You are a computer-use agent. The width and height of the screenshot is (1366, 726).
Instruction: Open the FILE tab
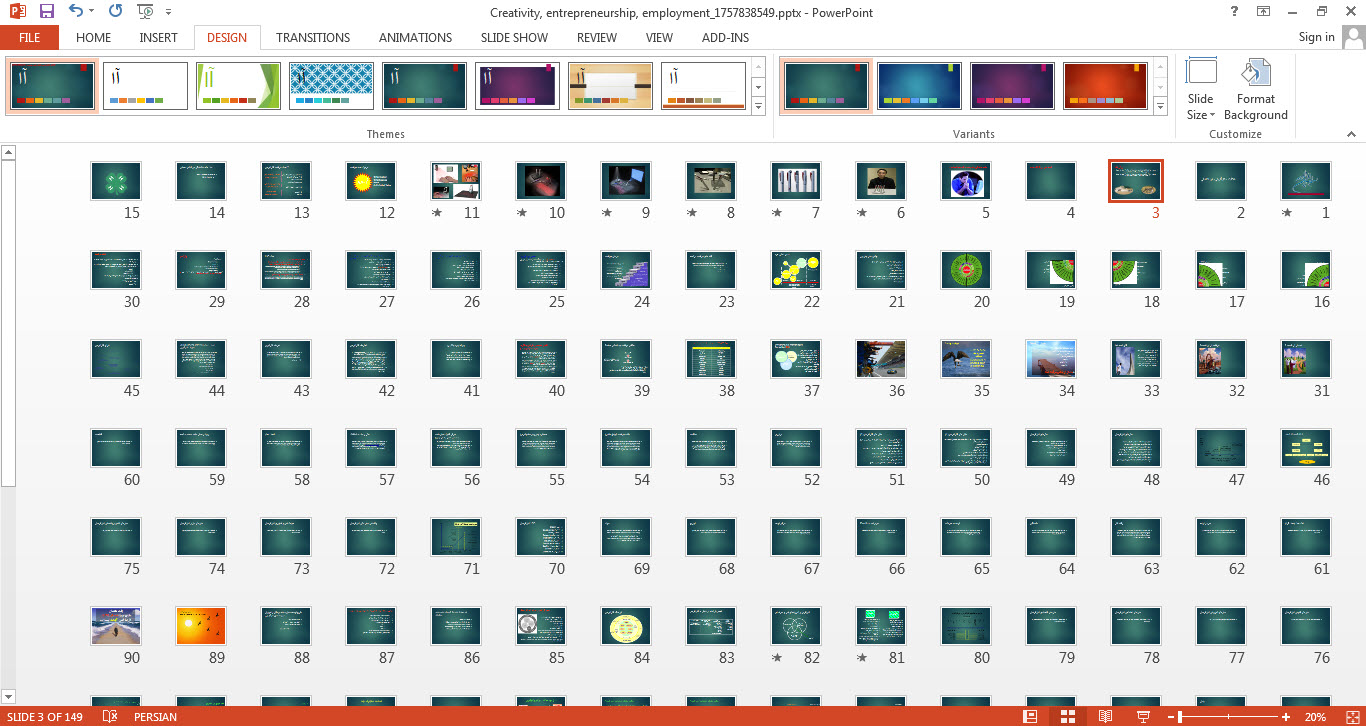tap(30, 37)
